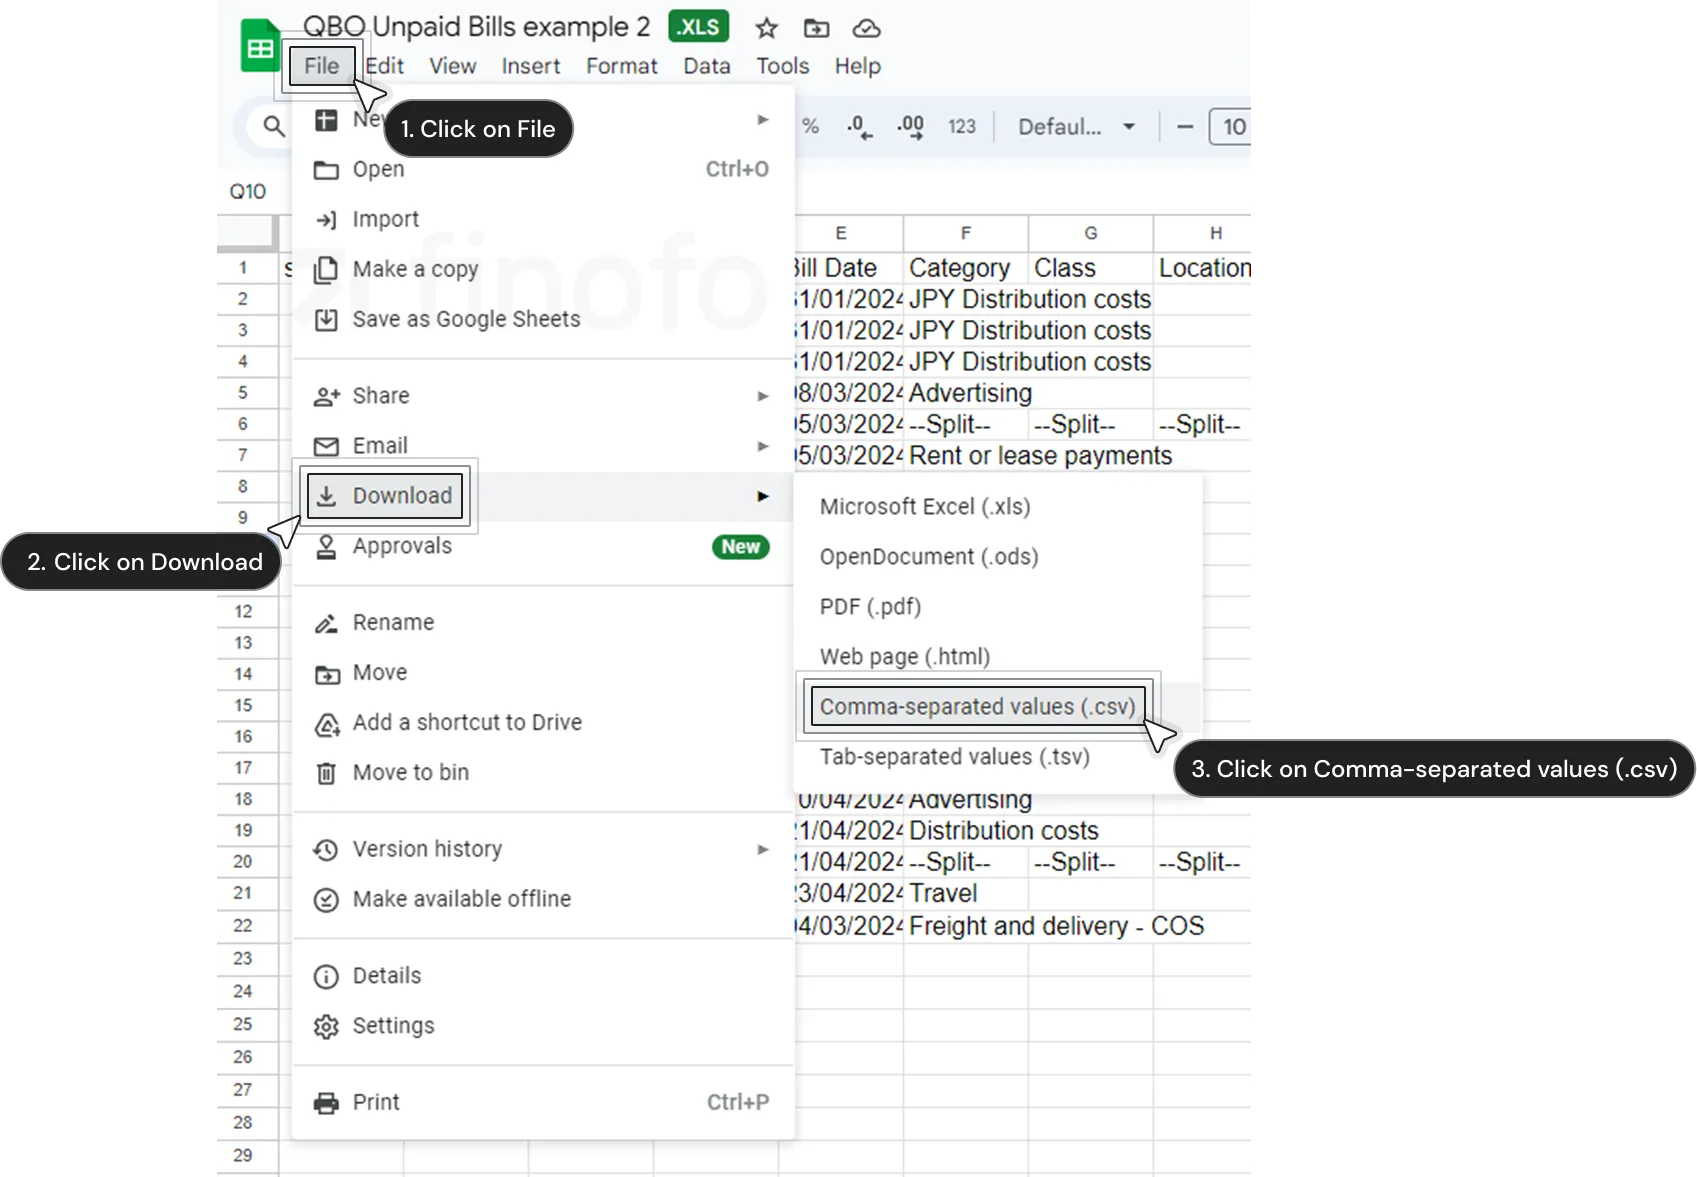Open the Tools menu
Viewport: 1697px width, 1177px height.
click(x=783, y=66)
